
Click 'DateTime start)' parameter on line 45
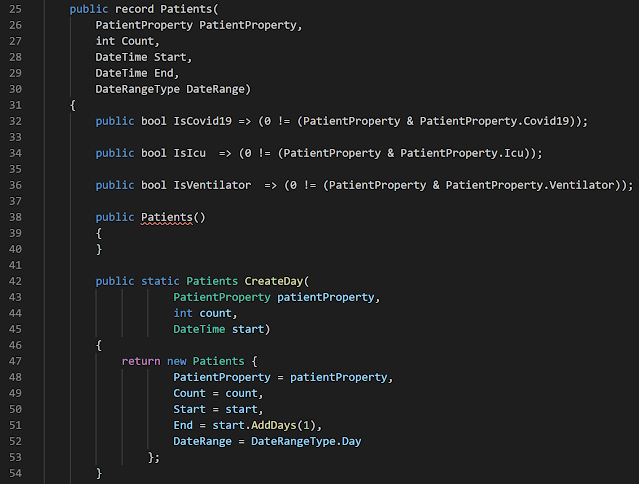coord(222,329)
